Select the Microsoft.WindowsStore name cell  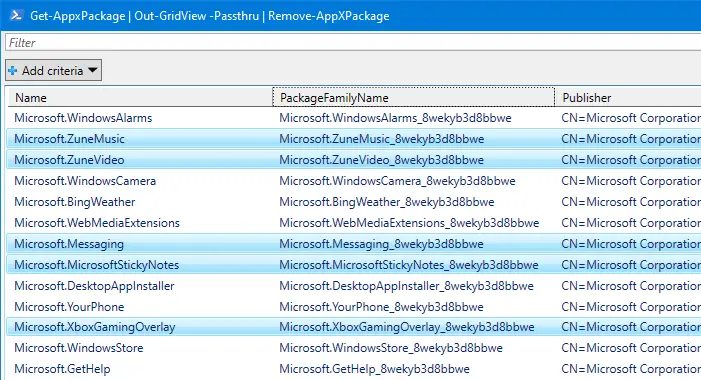click(x=79, y=348)
